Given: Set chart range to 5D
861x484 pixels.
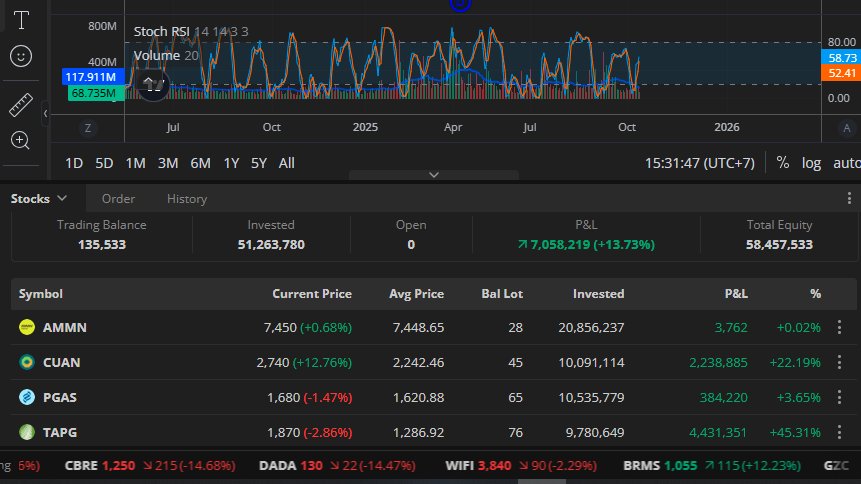Looking at the screenshot, I should pos(104,163).
